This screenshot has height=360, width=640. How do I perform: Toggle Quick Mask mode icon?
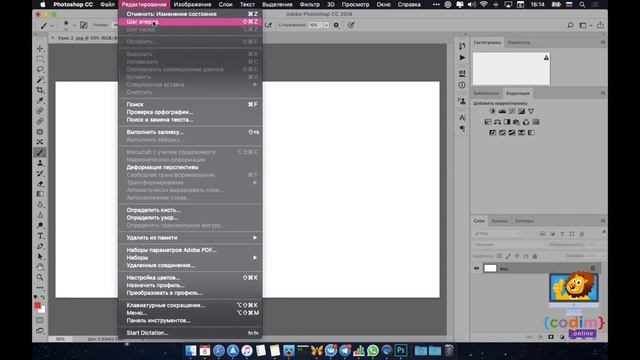click(40, 320)
